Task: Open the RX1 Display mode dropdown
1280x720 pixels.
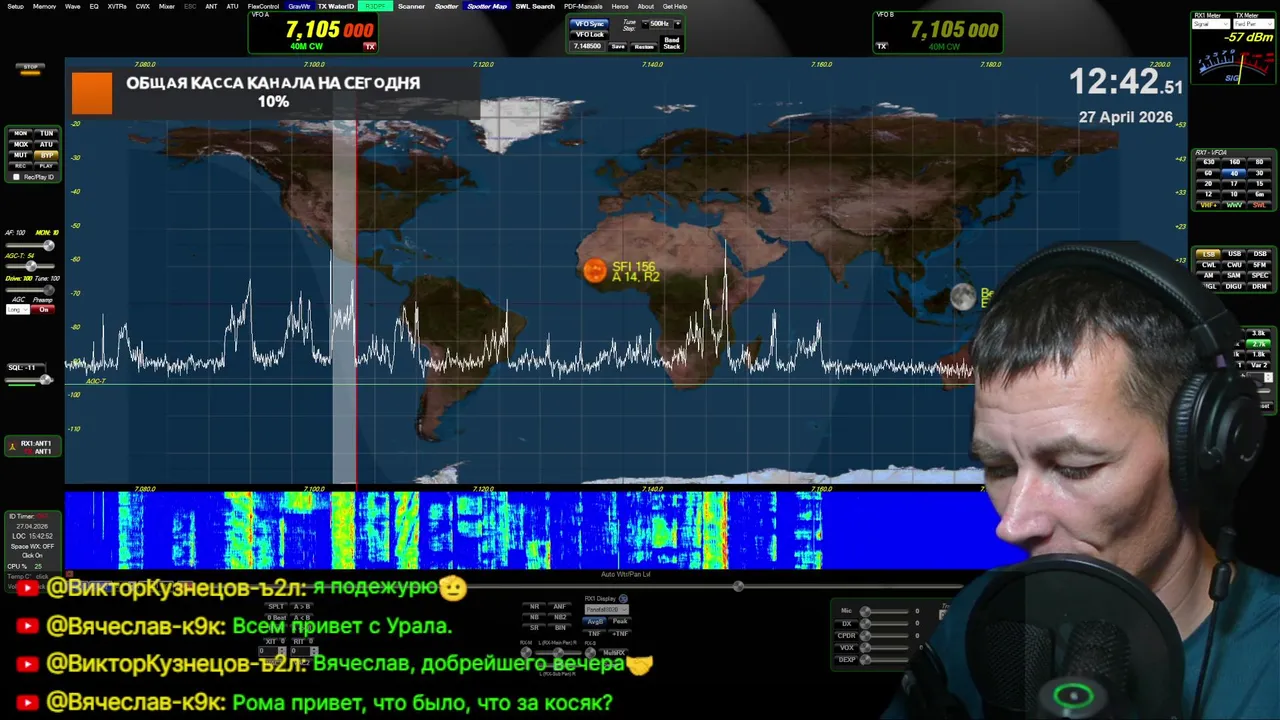Action: point(607,609)
